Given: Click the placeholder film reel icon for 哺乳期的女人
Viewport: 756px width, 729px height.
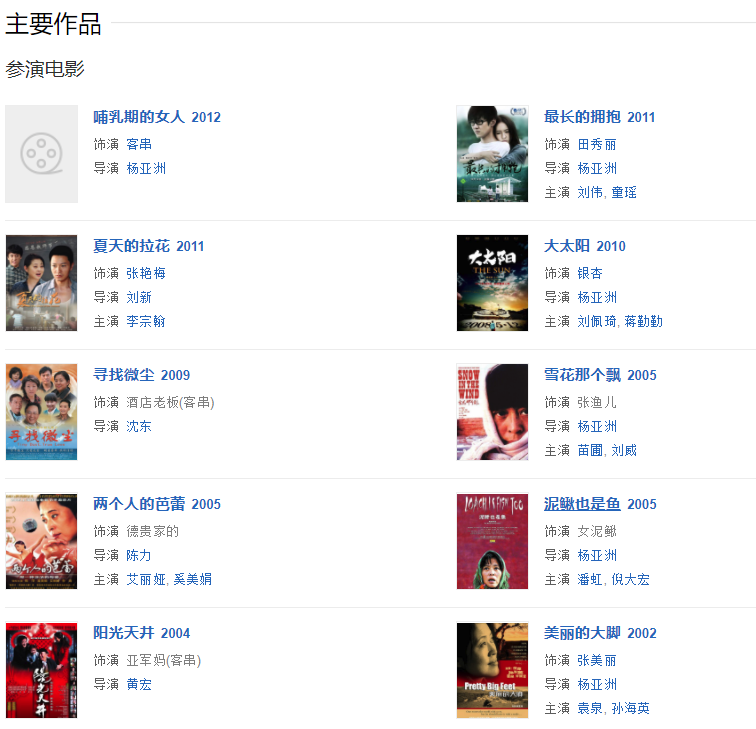Looking at the screenshot, I should point(41,154).
